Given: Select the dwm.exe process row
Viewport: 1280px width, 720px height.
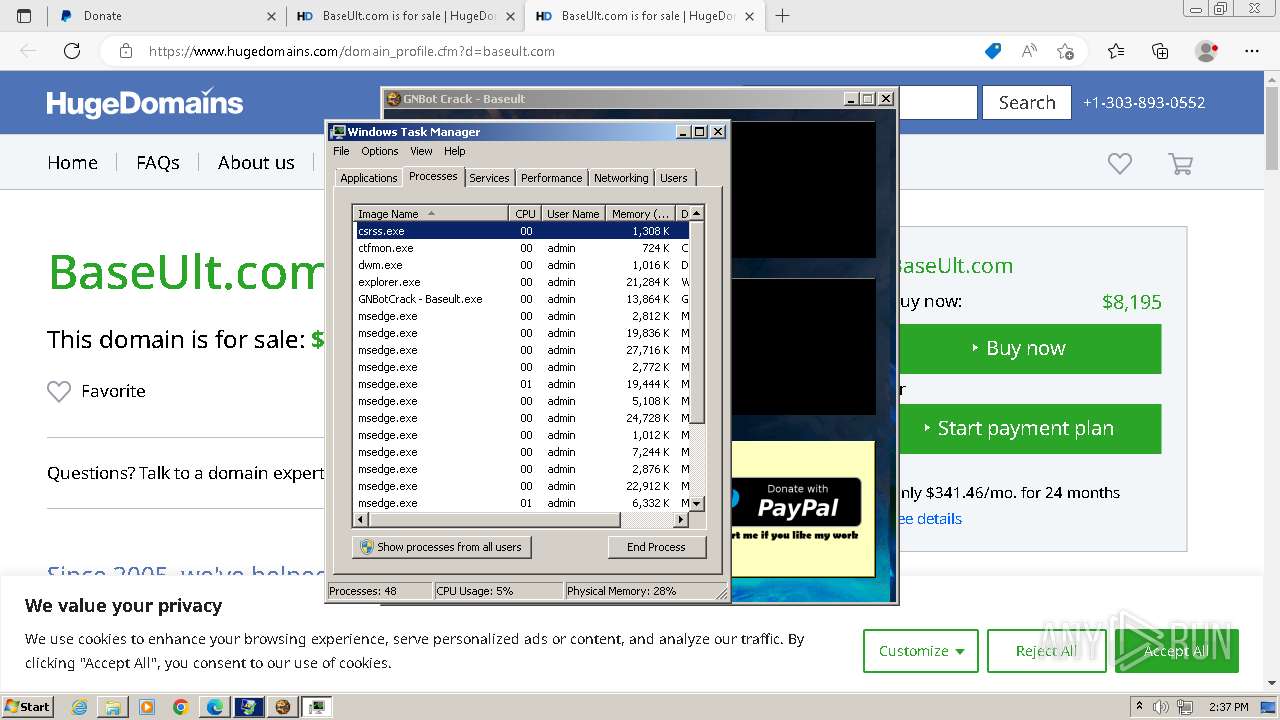Looking at the screenshot, I should (521, 265).
